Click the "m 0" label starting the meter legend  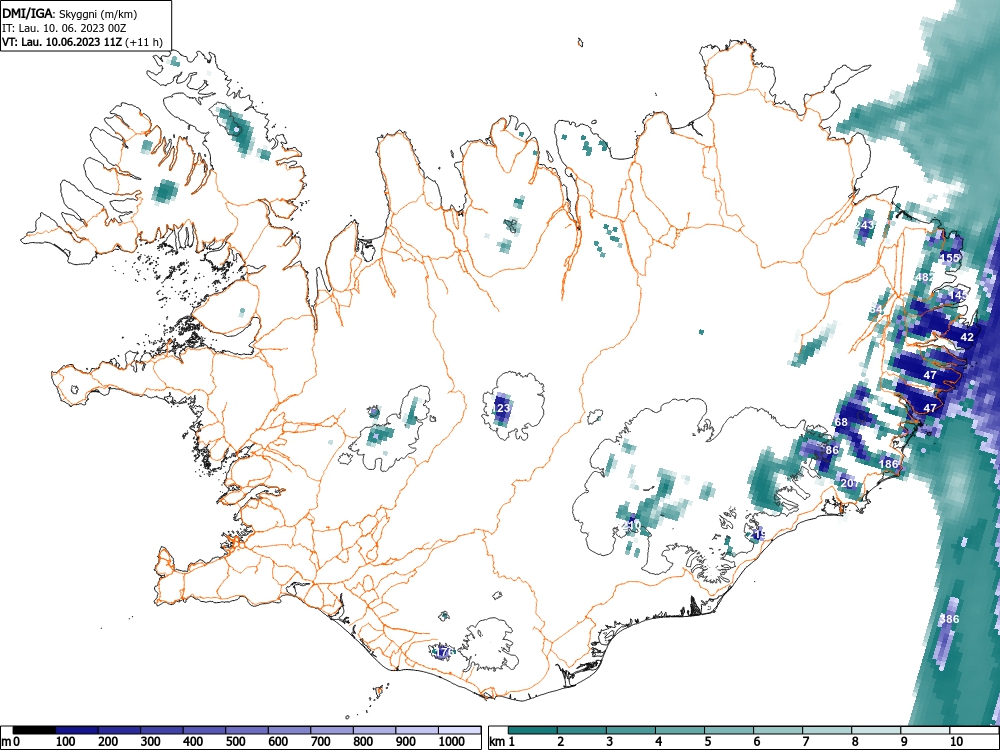pyautogui.click(x=11, y=742)
